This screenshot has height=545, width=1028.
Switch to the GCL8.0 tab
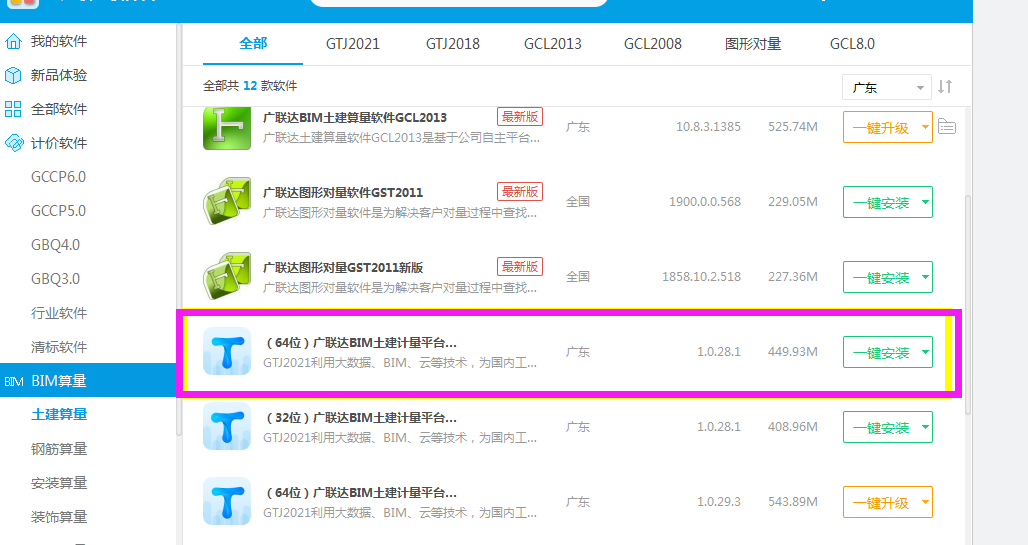[852, 44]
